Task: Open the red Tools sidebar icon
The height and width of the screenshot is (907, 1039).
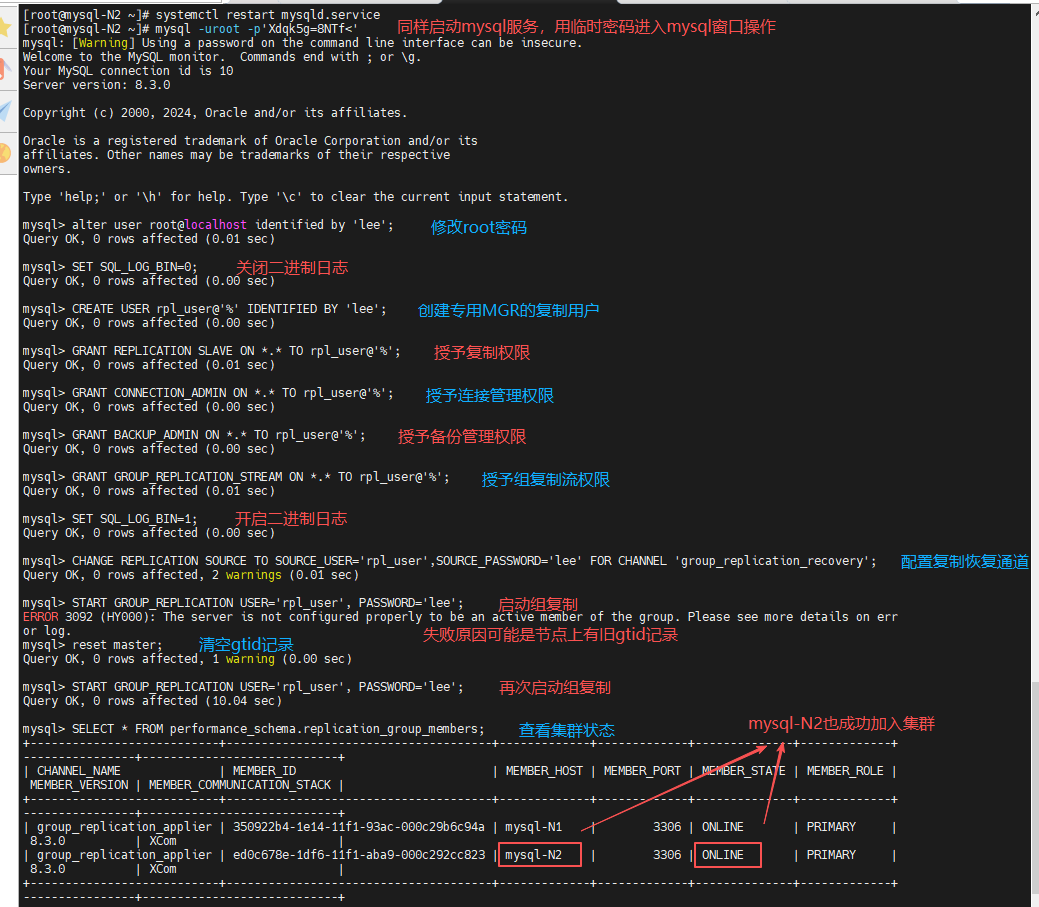Action: (x=5, y=69)
